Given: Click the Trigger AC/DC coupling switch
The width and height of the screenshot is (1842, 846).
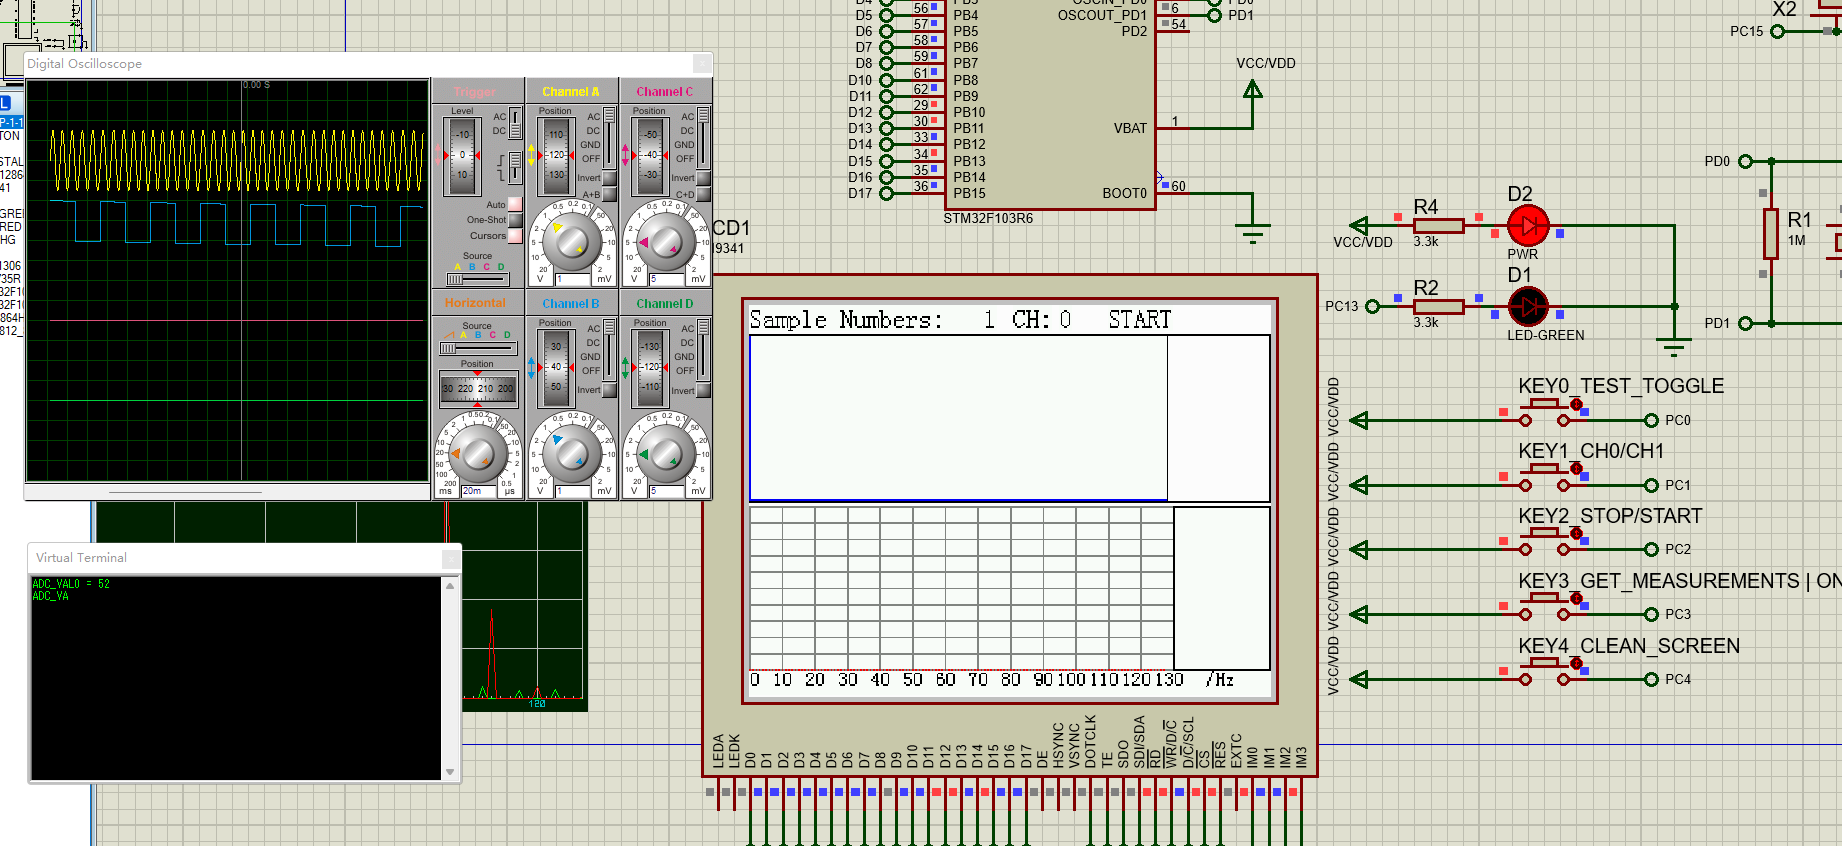Looking at the screenshot, I should pyautogui.click(x=515, y=123).
